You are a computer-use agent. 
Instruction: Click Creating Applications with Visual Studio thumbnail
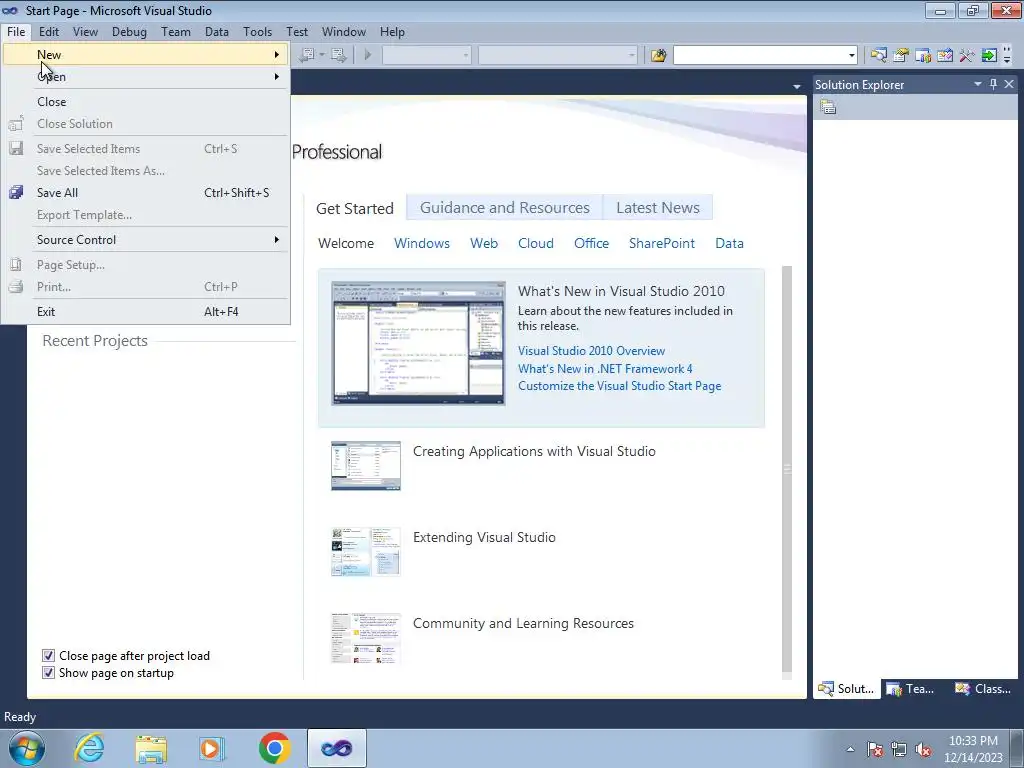366,466
